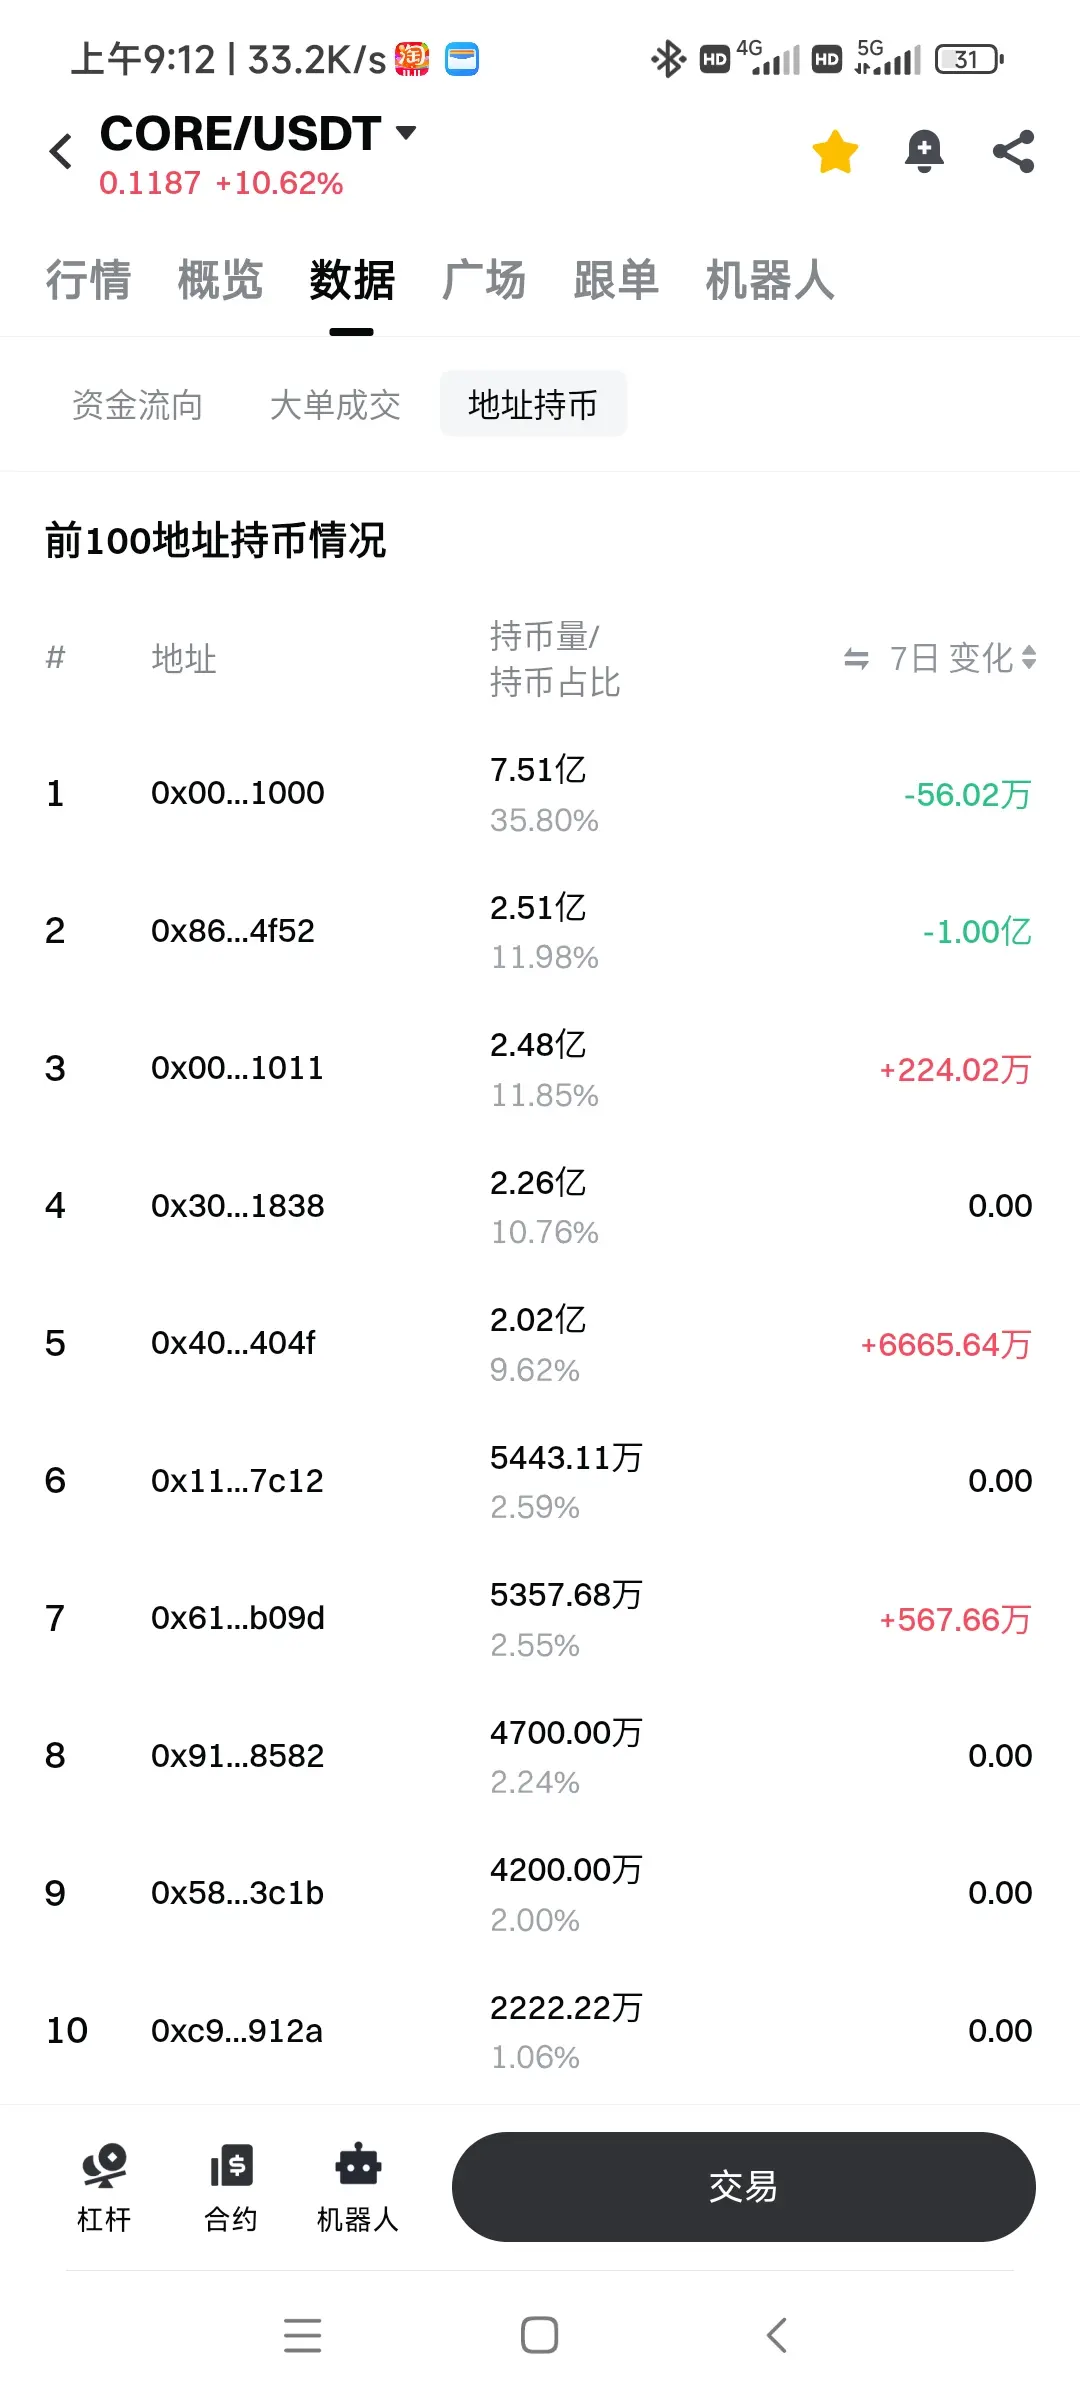Tap the back arrow beside CORE/USDT
Image resolution: width=1080 pixels, height=2400 pixels.
pyautogui.click(x=61, y=152)
